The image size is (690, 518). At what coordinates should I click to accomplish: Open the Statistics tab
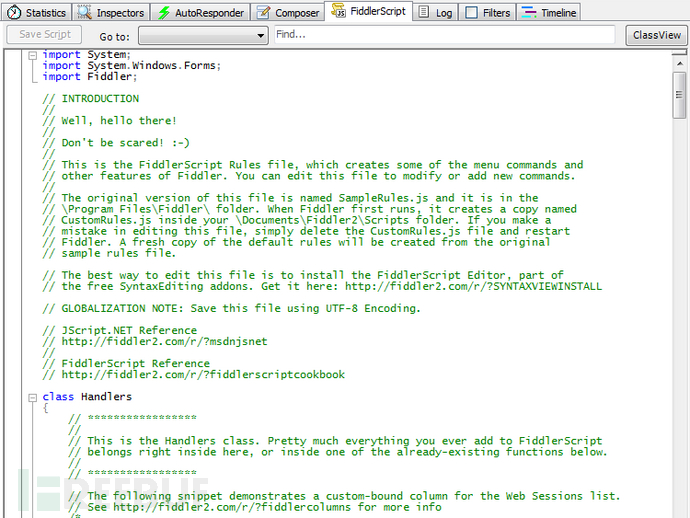(x=37, y=12)
